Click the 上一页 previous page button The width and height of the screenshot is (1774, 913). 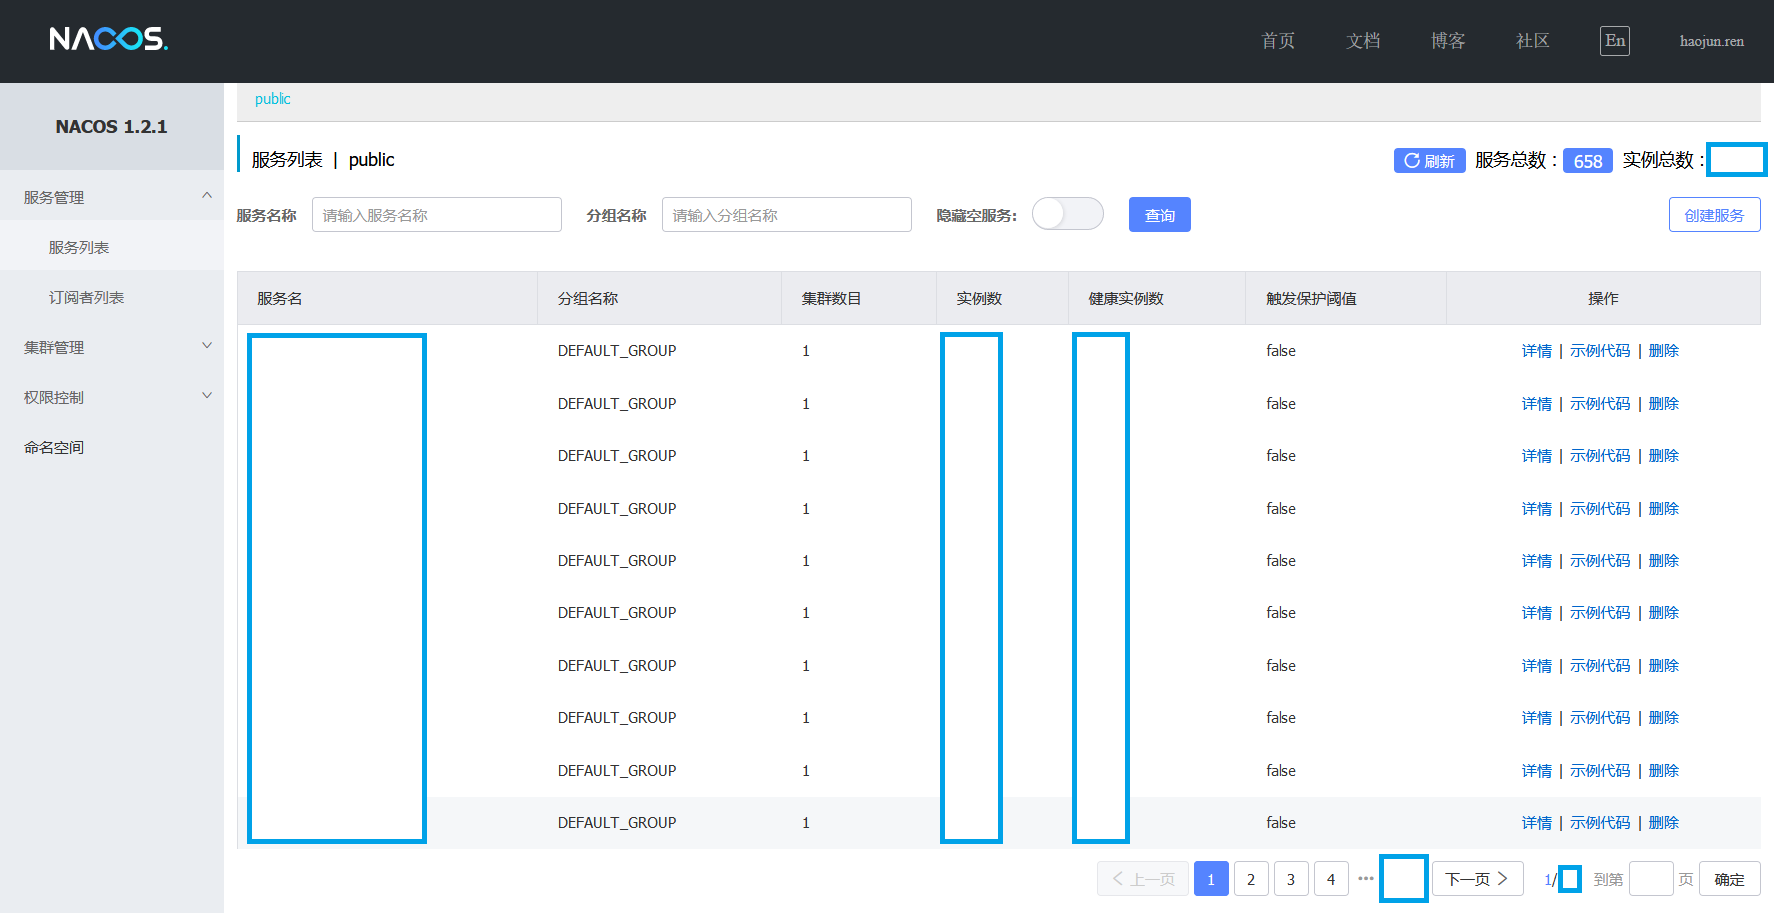point(1143,879)
